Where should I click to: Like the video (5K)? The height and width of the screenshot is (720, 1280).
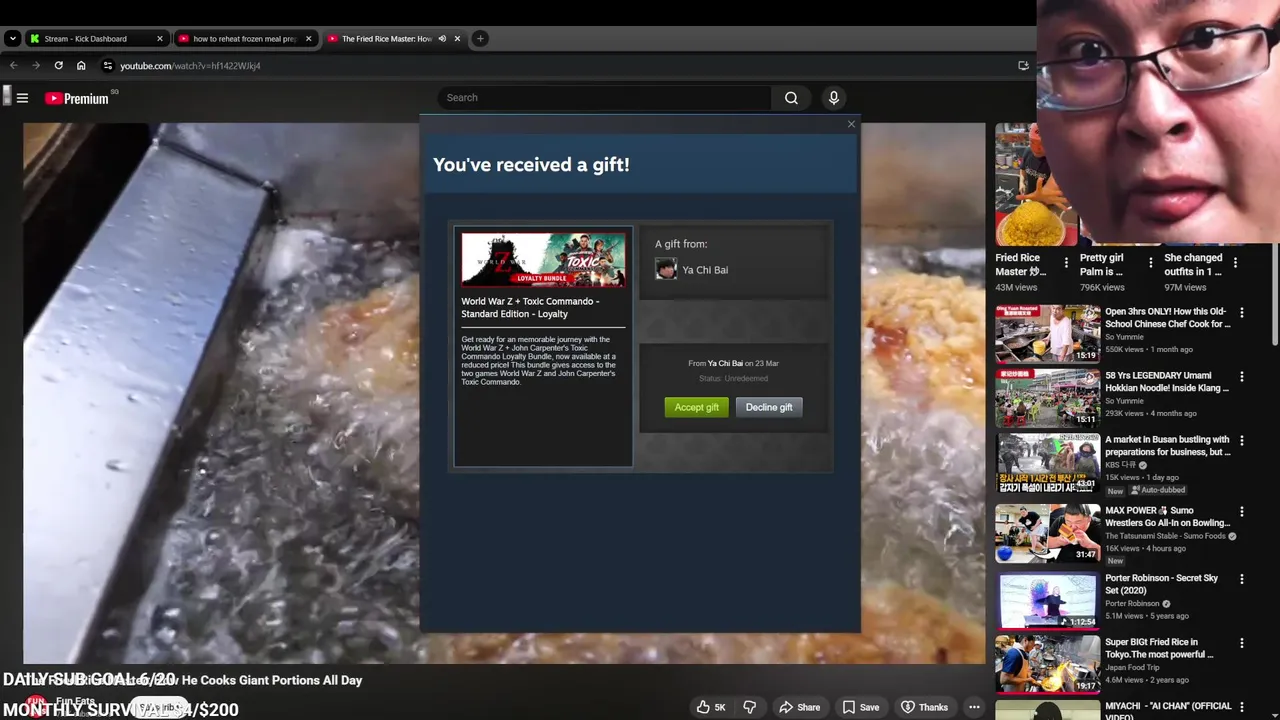(x=711, y=707)
